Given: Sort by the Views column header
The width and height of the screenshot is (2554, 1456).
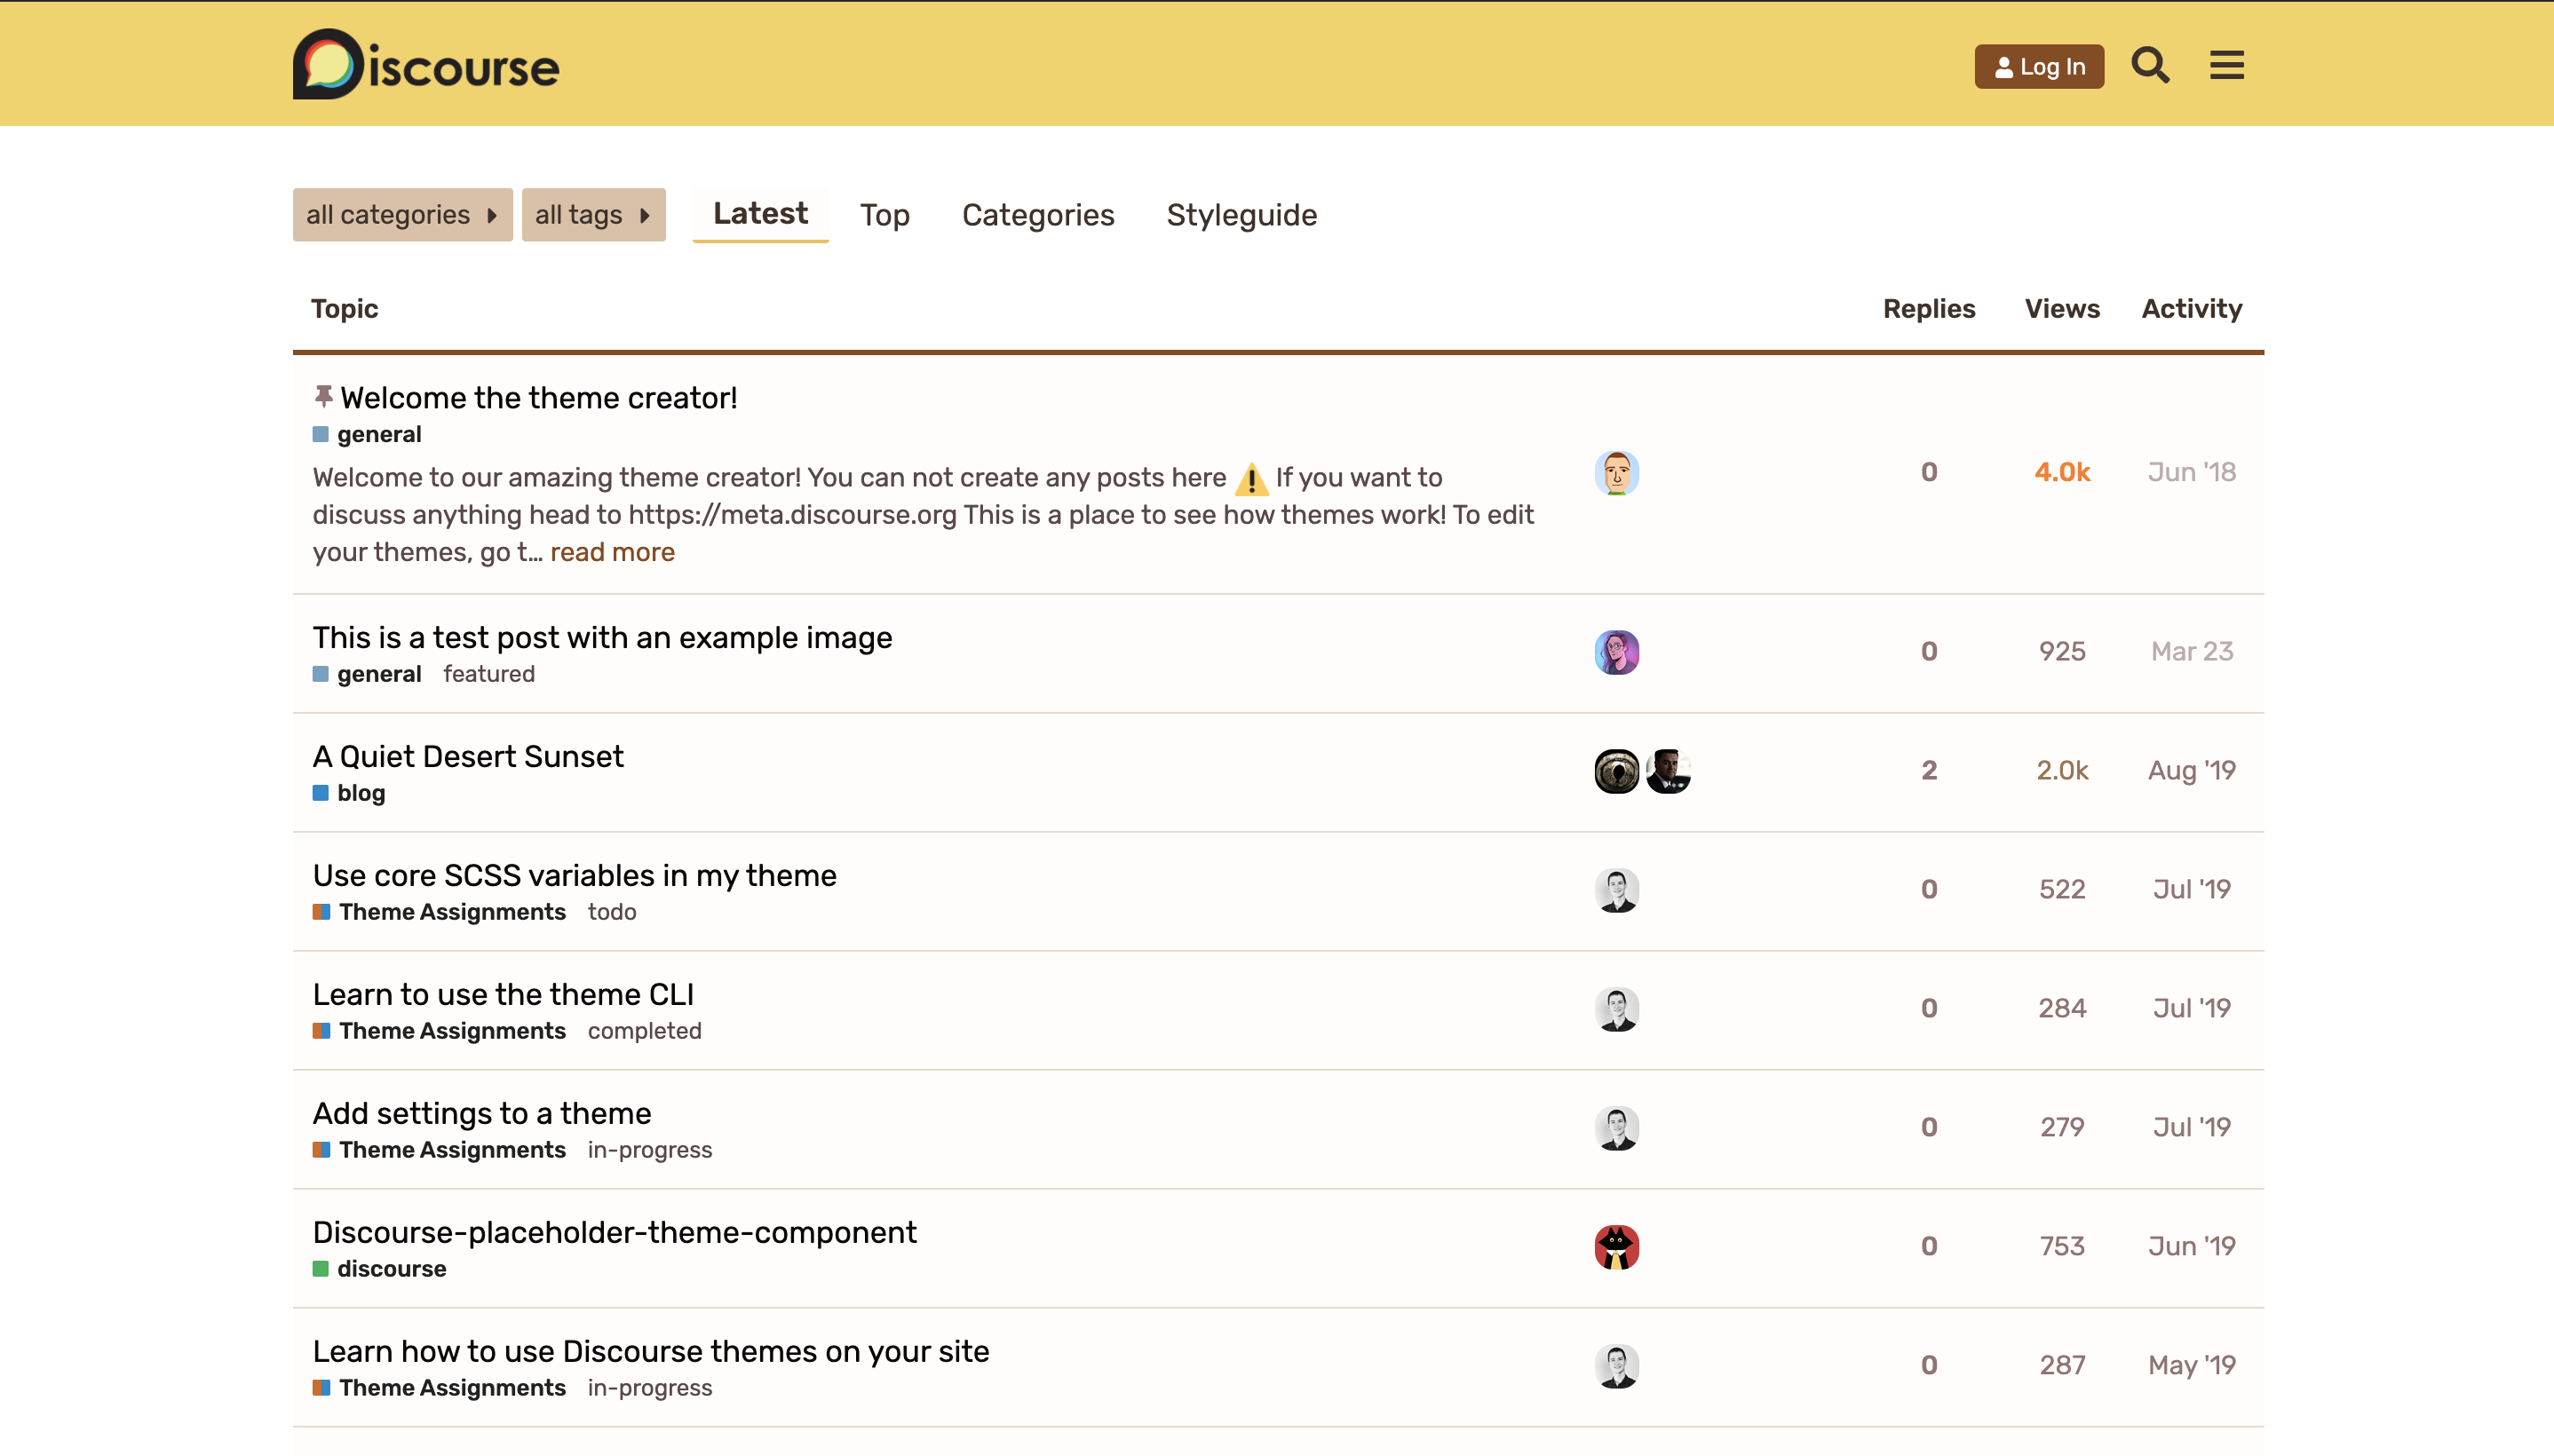Looking at the screenshot, I should 2061,309.
